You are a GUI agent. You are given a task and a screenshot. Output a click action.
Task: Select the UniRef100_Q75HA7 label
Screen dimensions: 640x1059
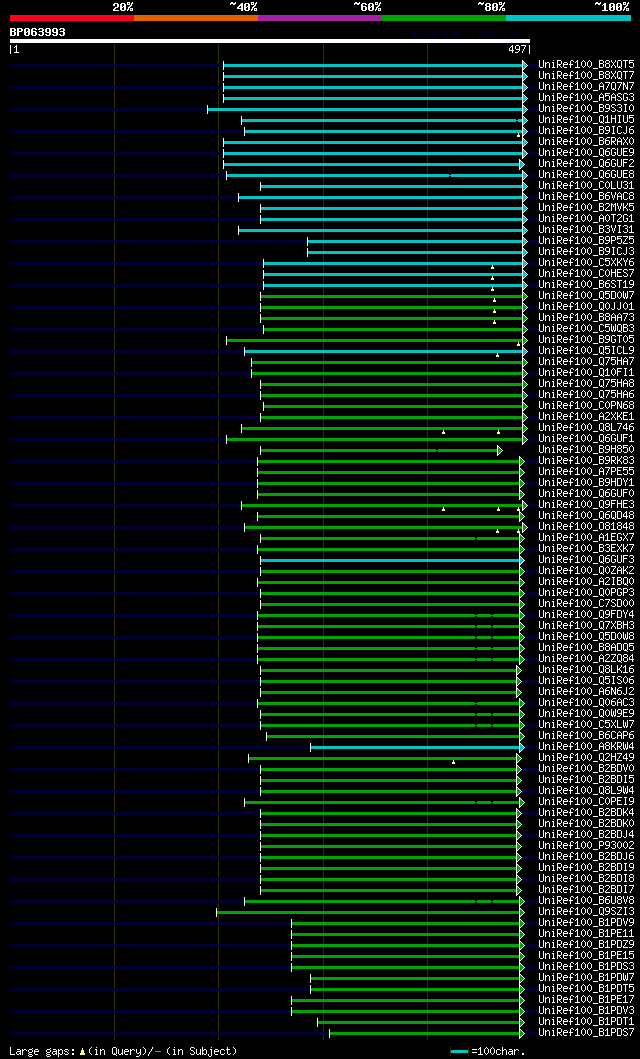(587, 362)
